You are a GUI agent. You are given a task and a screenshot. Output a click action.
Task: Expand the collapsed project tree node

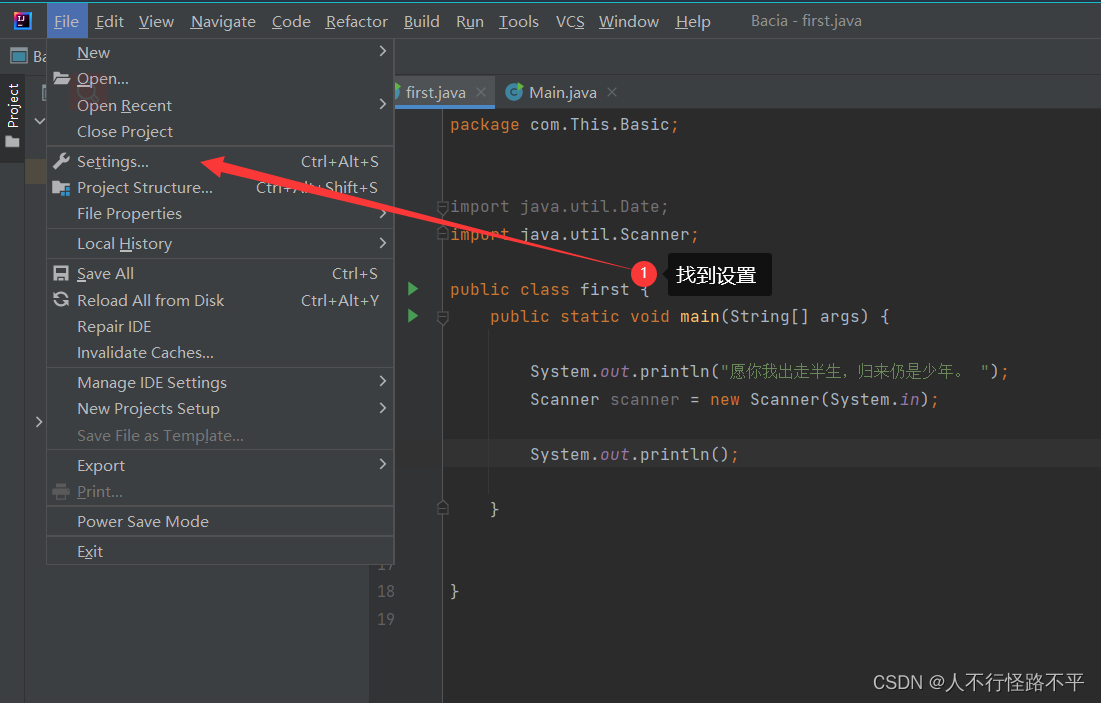pos(39,422)
